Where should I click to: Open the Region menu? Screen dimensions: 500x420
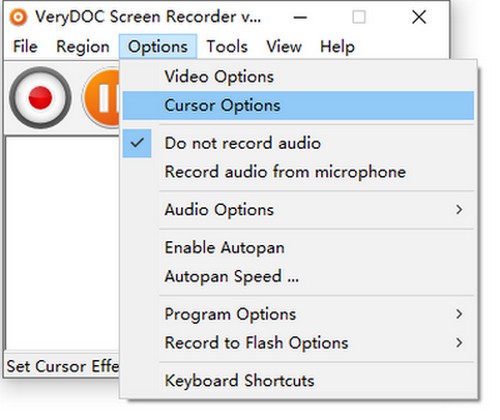click(x=83, y=46)
